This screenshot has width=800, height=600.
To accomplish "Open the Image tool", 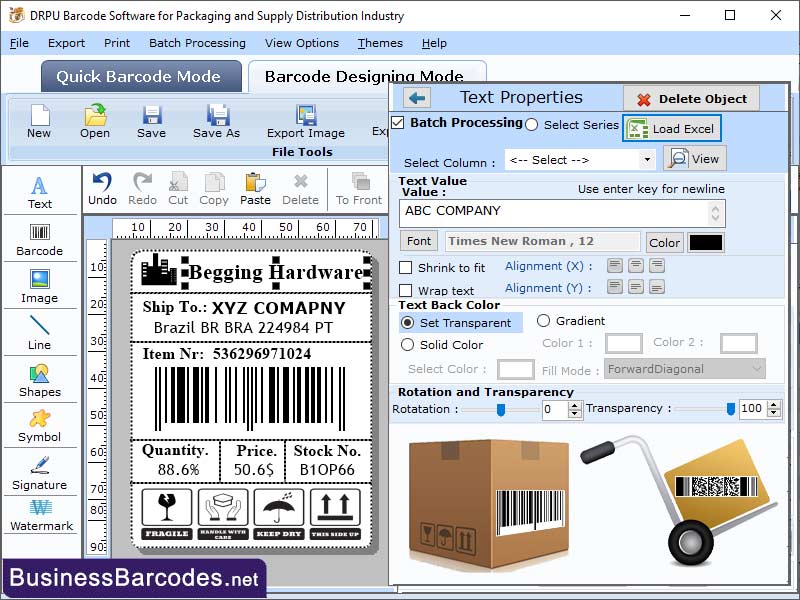I will point(39,287).
